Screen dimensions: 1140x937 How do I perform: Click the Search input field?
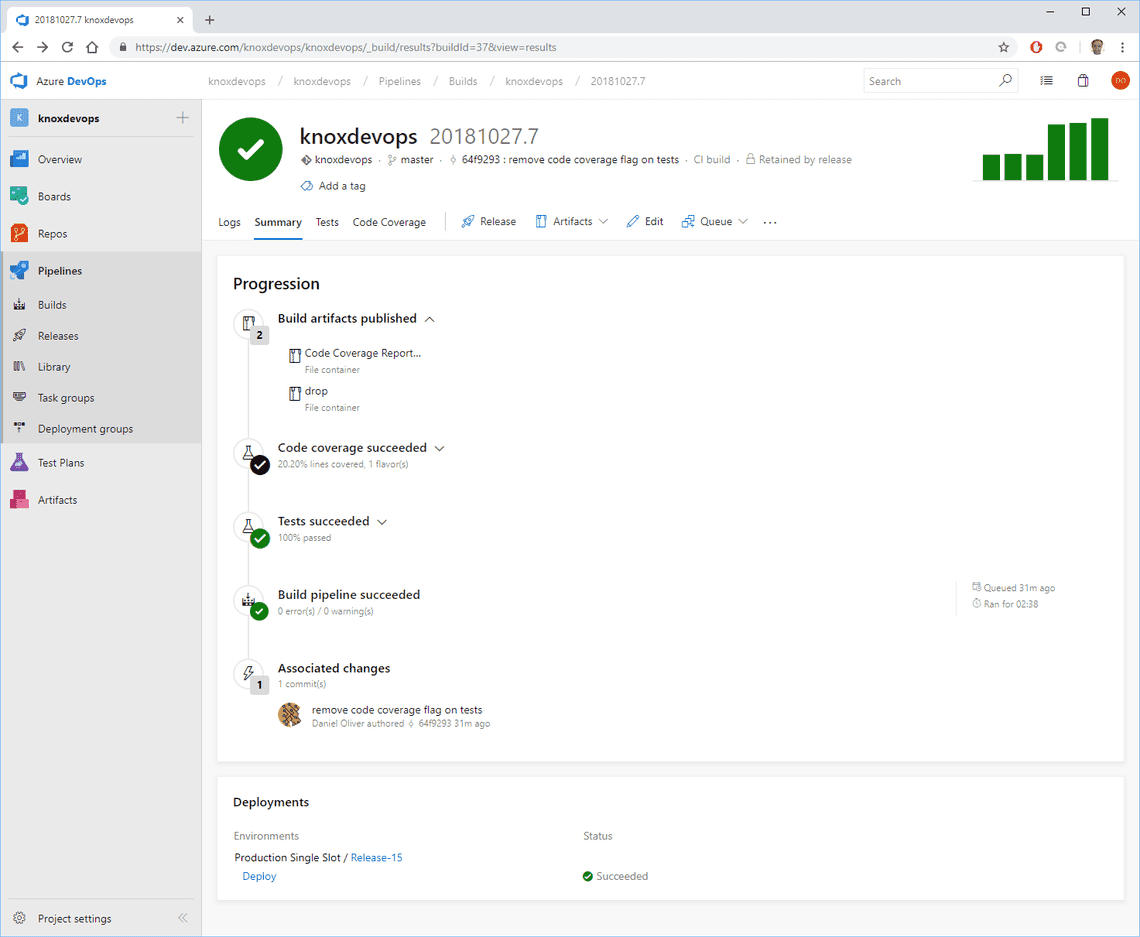point(930,81)
